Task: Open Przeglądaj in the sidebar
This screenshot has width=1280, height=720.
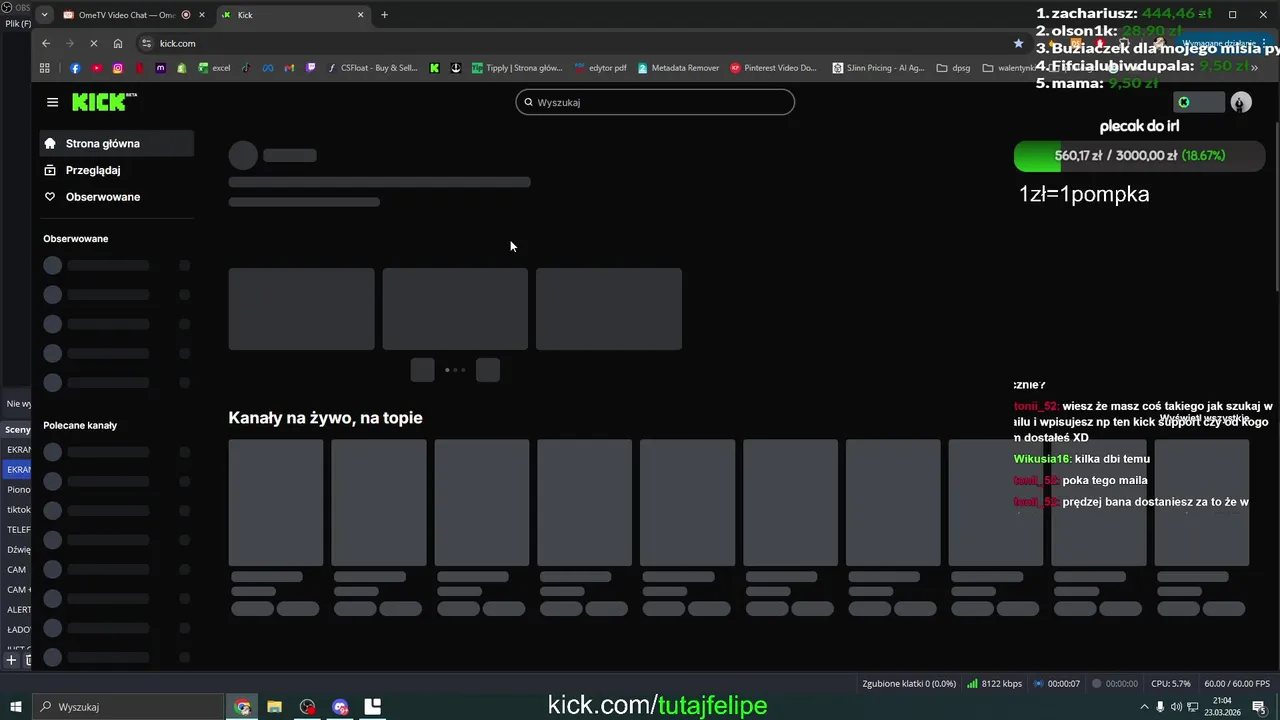Action: click(x=117, y=170)
